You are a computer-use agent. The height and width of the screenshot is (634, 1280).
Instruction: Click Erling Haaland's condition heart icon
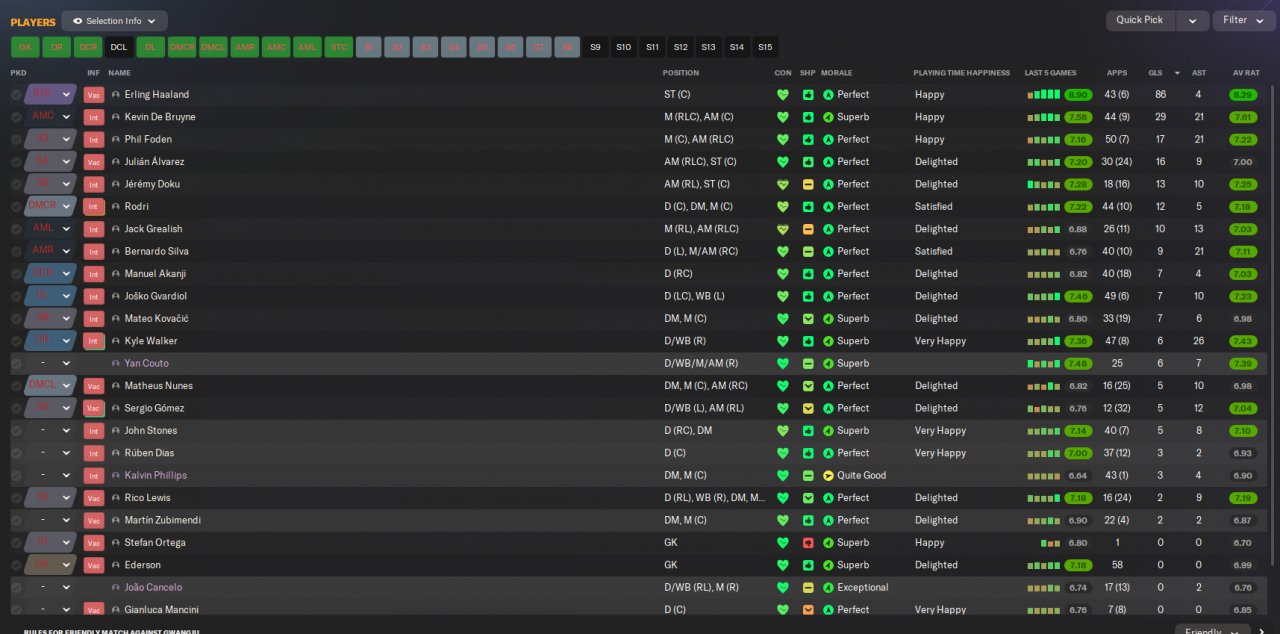click(783, 95)
